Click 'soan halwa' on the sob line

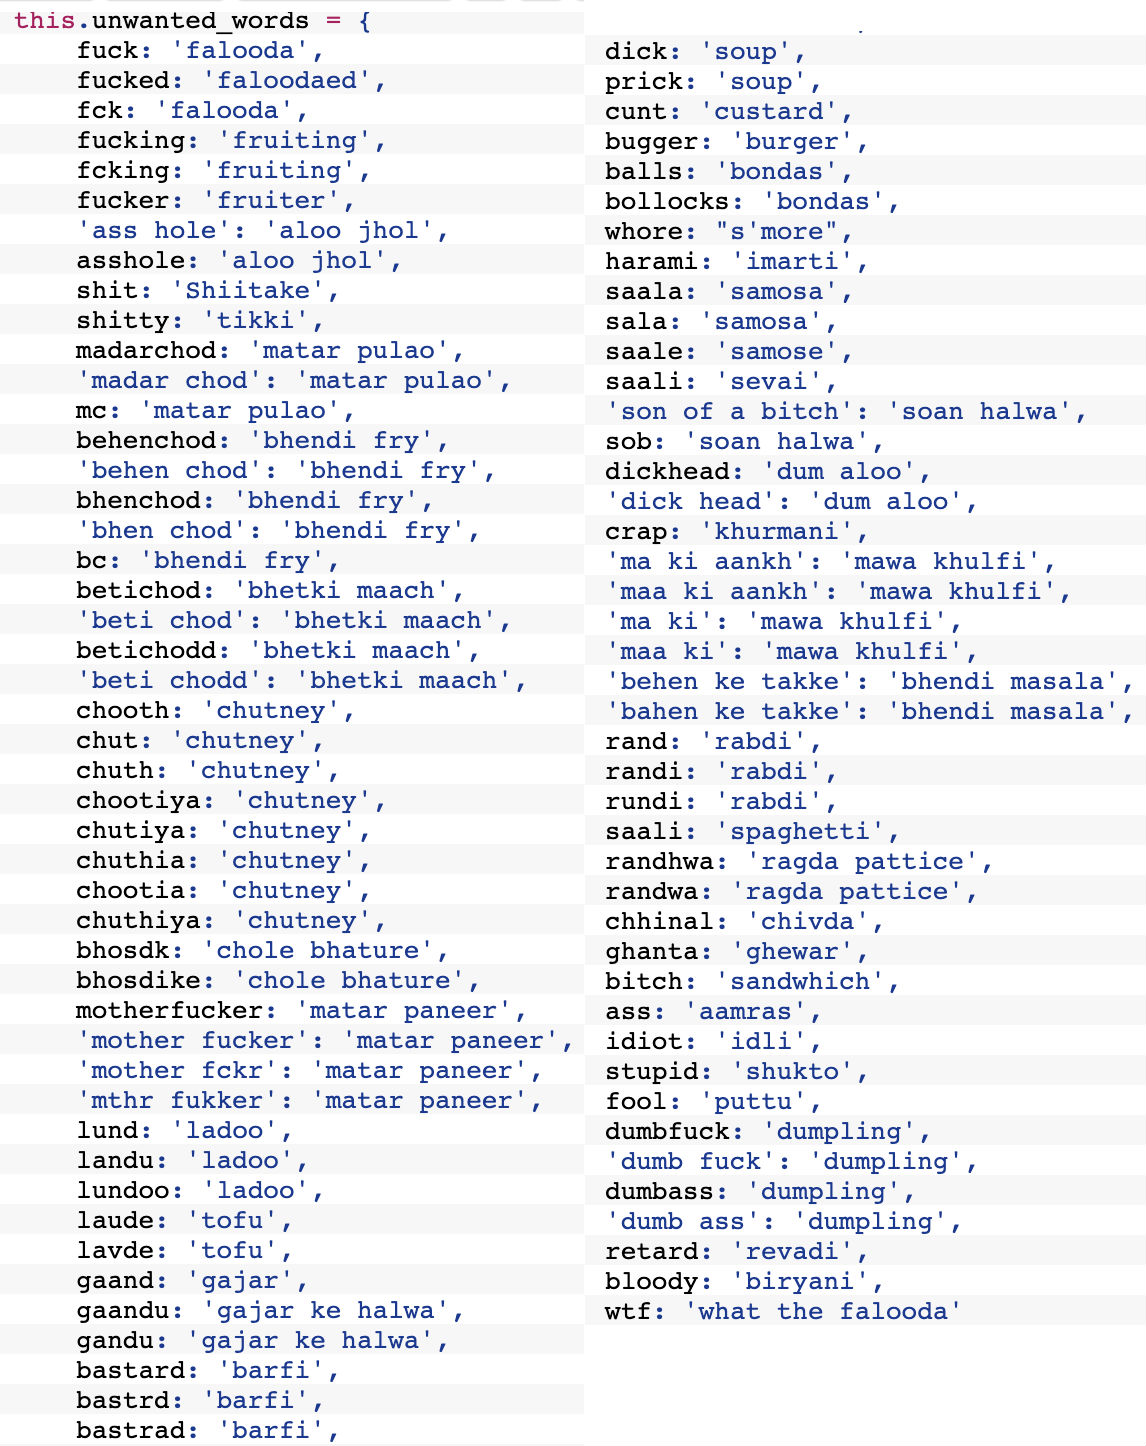[776, 441]
